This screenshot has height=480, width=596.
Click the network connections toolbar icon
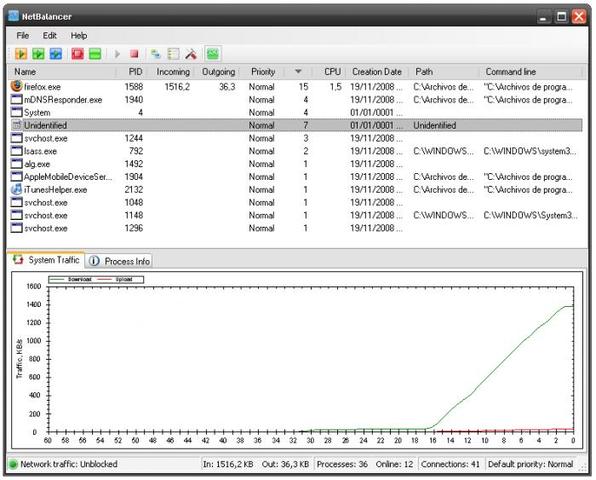[155, 54]
